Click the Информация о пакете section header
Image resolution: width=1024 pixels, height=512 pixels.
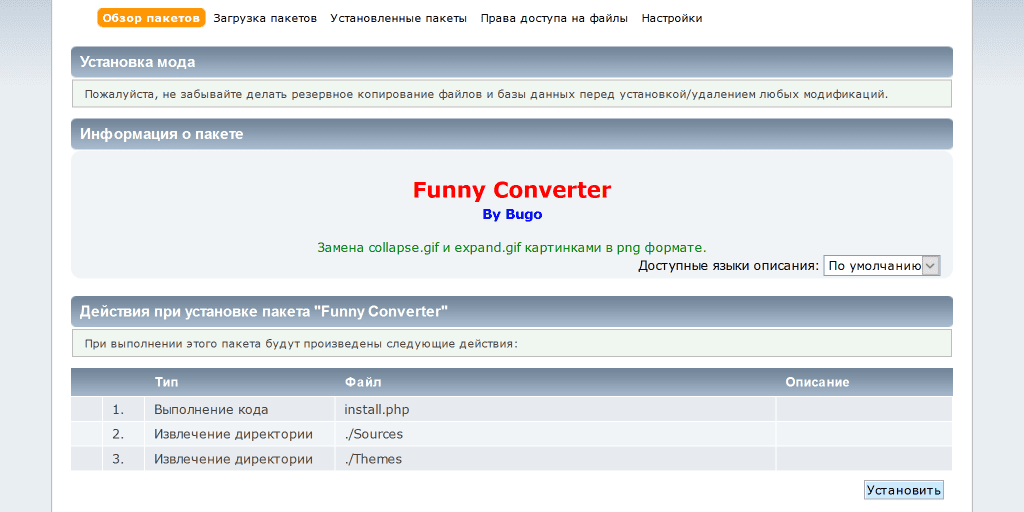162,134
